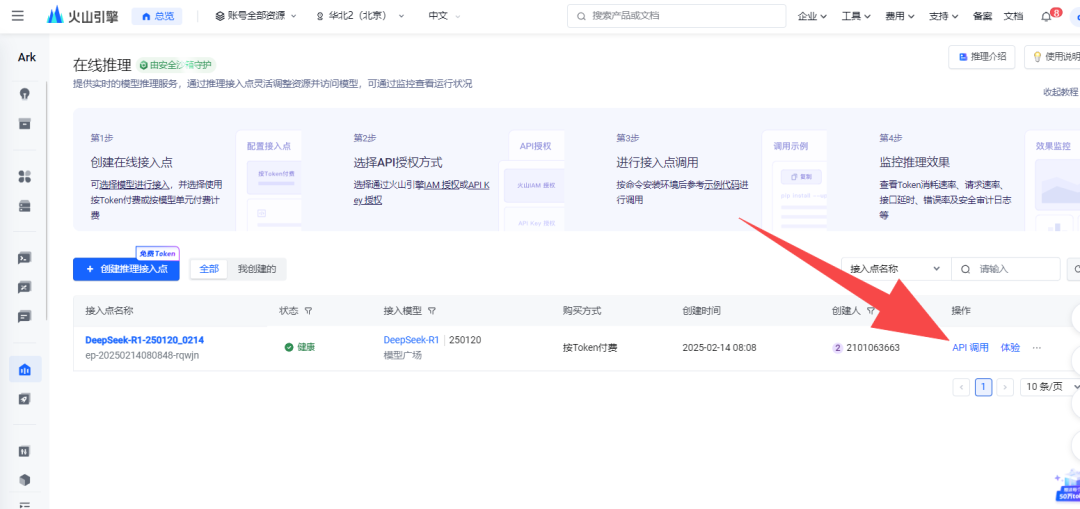Click the archive box sidebar icon
Image resolution: width=1080 pixels, height=509 pixels.
coord(25,124)
